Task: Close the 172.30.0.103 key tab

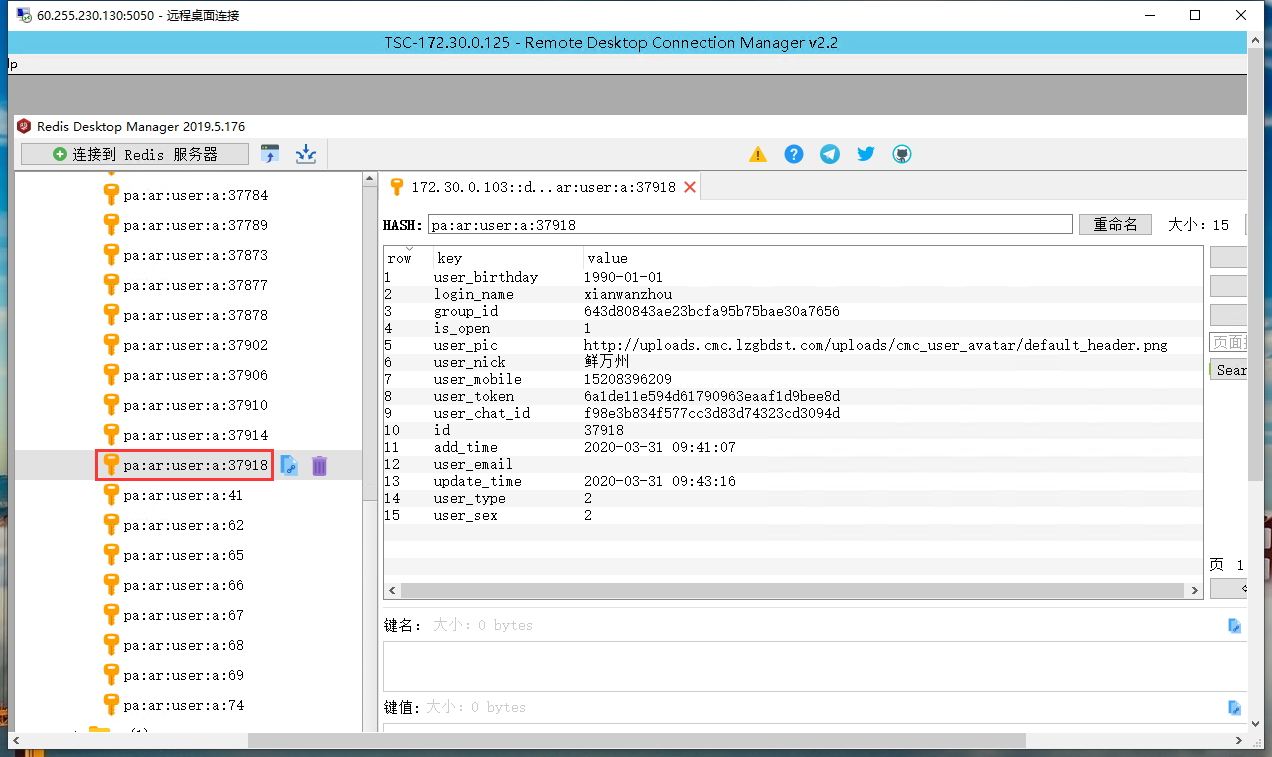Action: click(x=690, y=187)
